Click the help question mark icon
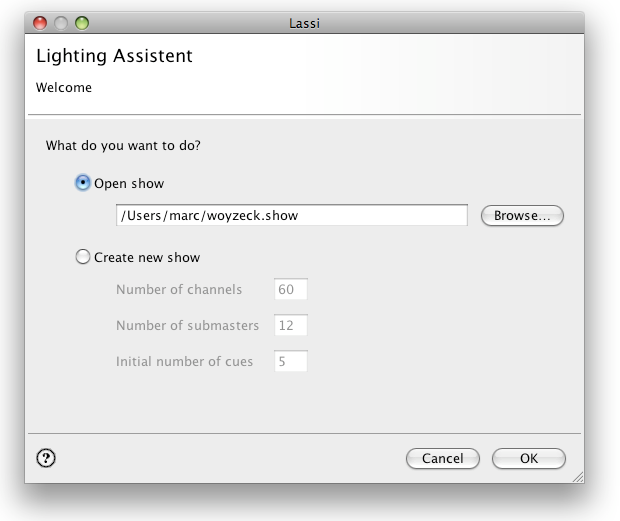Viewport: 620px width, 521px height. (x=46, y=458)
